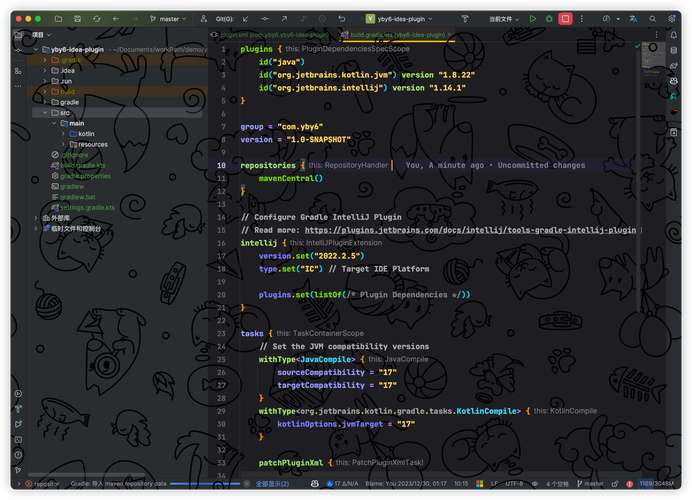This screenshot has height=500, width=692.
Task: Expand the 临时文件和控制台 node
Action: 36,229
